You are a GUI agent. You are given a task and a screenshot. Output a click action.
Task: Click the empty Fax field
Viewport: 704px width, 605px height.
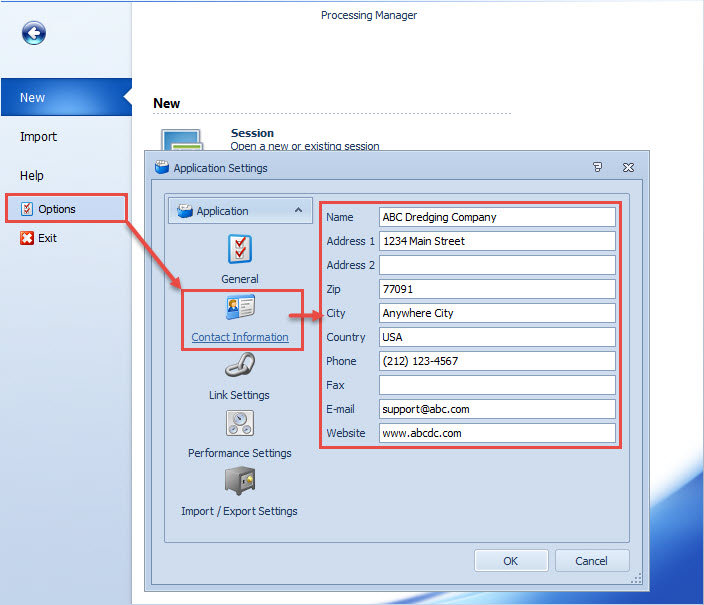click(x=497, y=385)
